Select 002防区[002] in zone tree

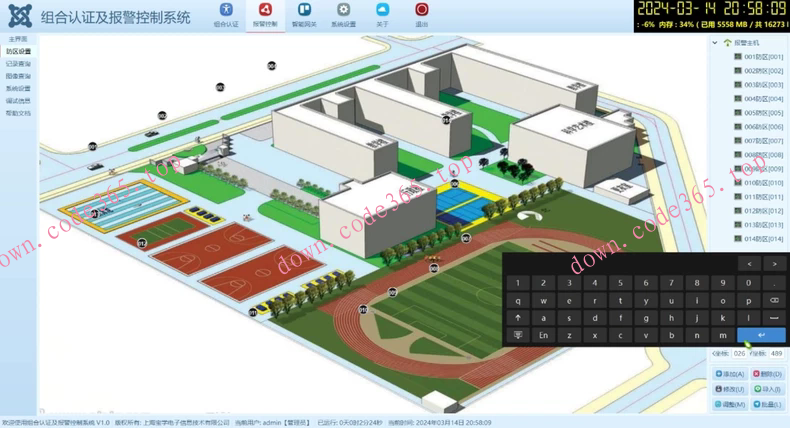pyautogui.click(x=763, y=71)
